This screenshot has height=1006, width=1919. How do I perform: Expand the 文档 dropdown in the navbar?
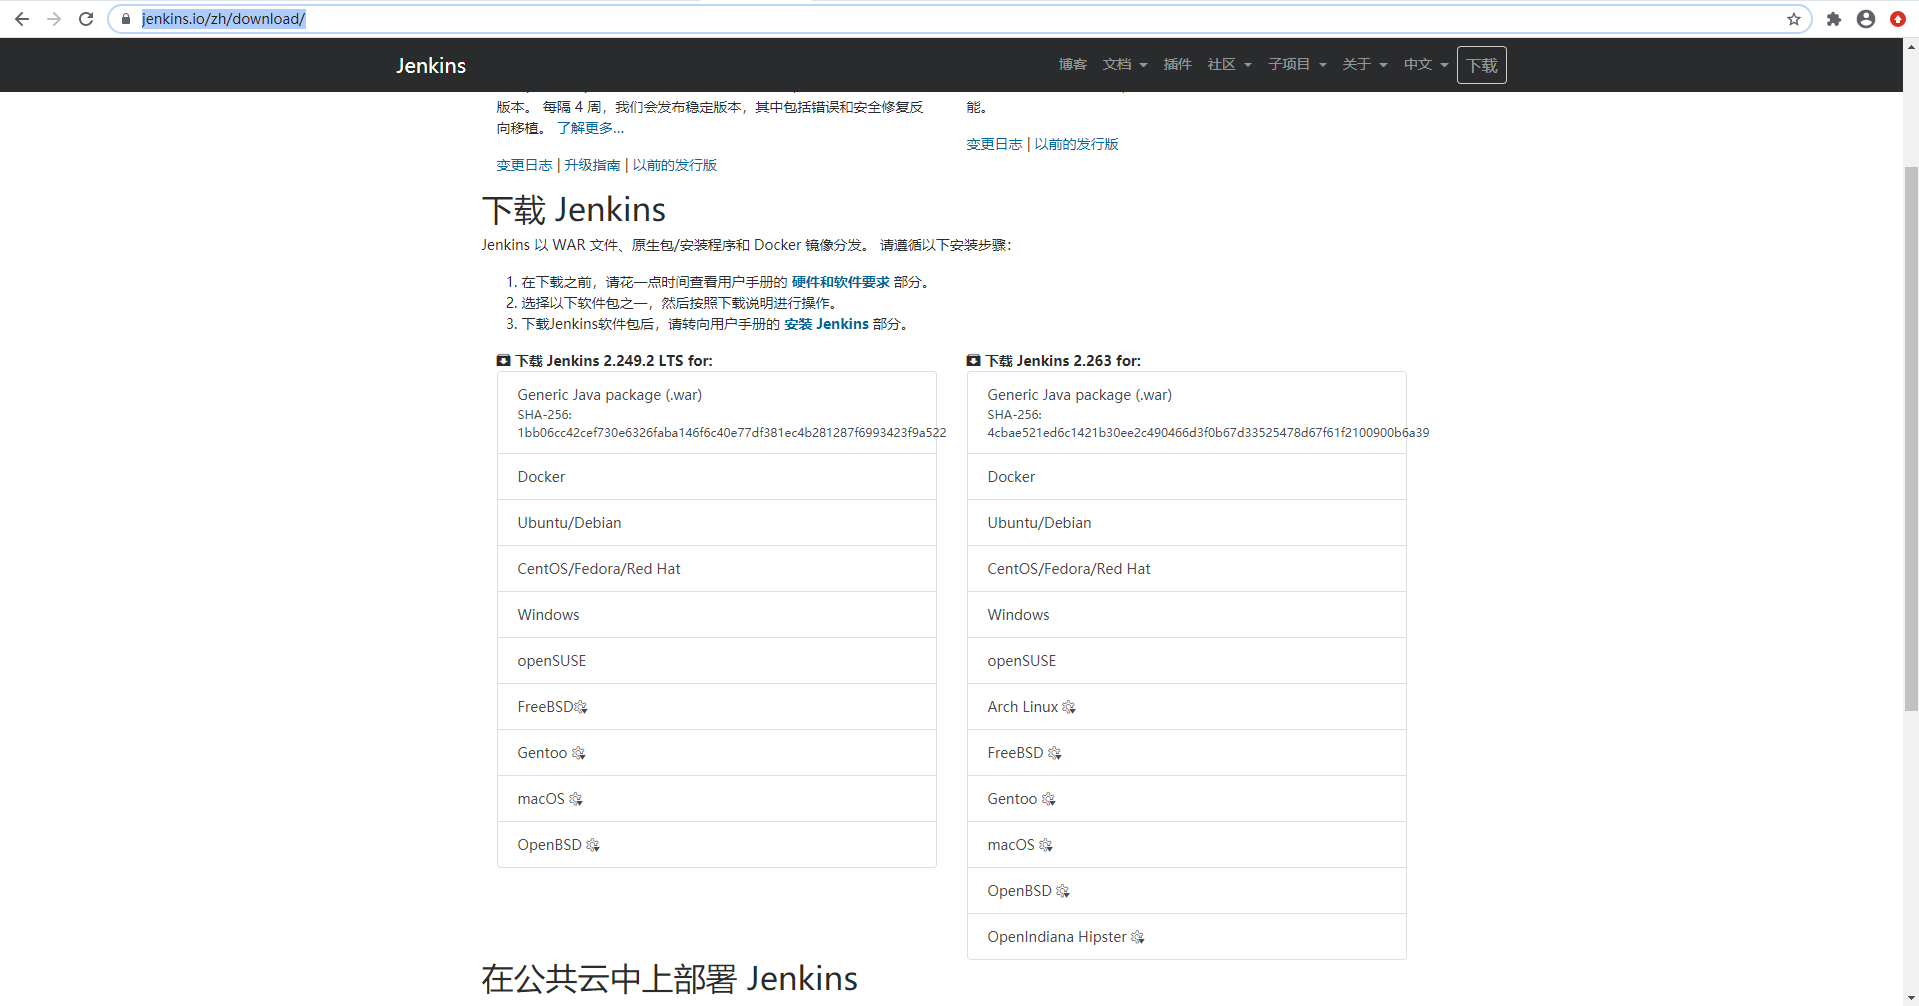coord(1124,64)
